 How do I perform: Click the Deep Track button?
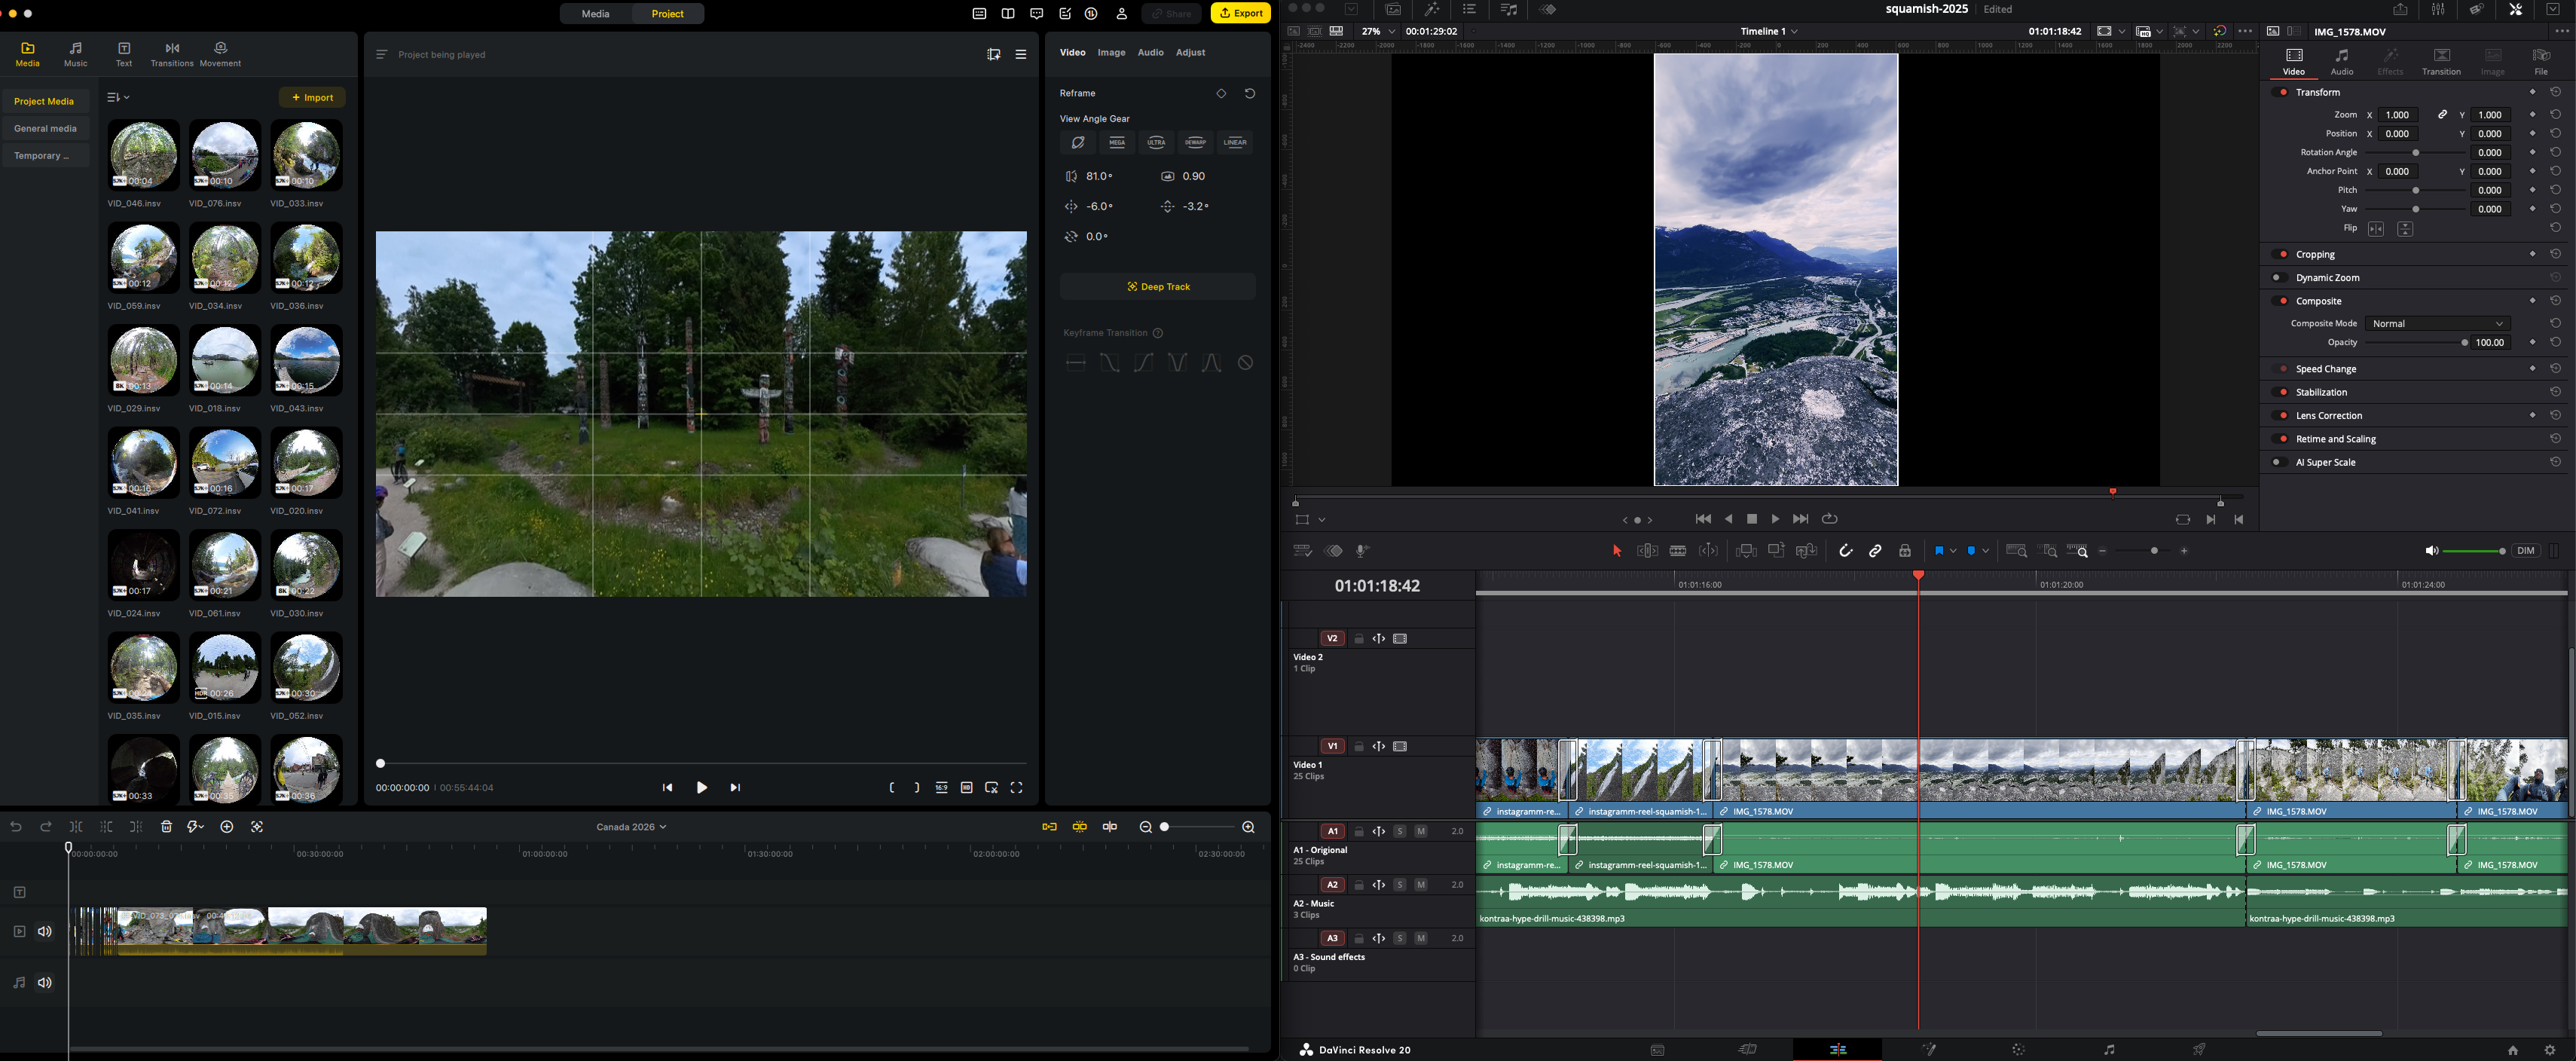(x=1157, y=286)
